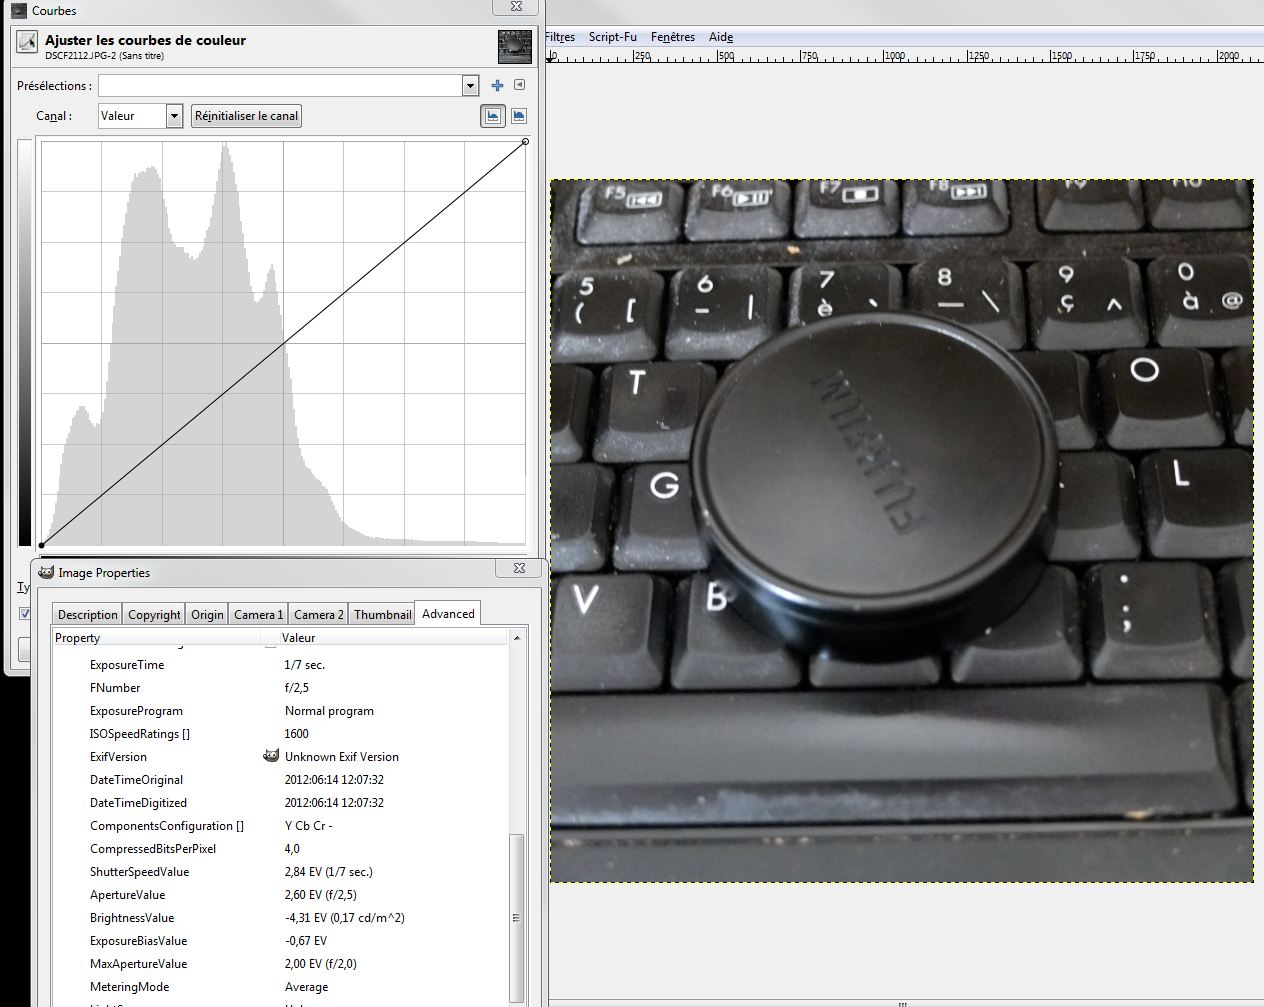Switch to the Camera 2 tab

(318, 615)
